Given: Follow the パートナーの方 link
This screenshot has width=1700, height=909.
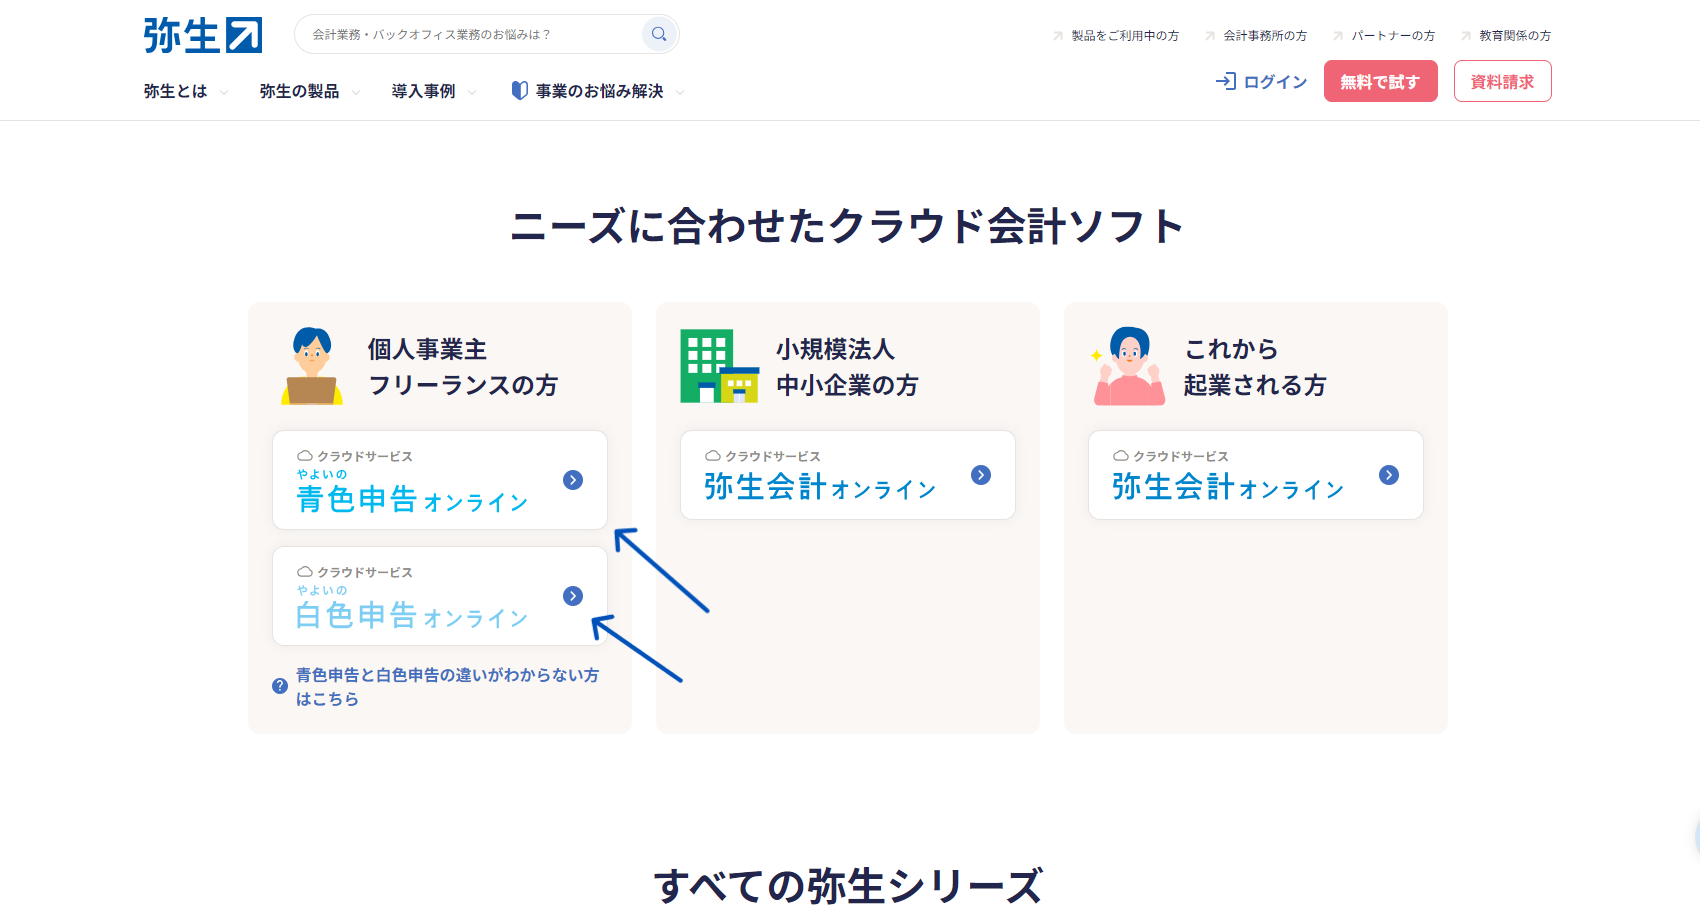Looking at the screenshot, I should [x=1393, y=35].
